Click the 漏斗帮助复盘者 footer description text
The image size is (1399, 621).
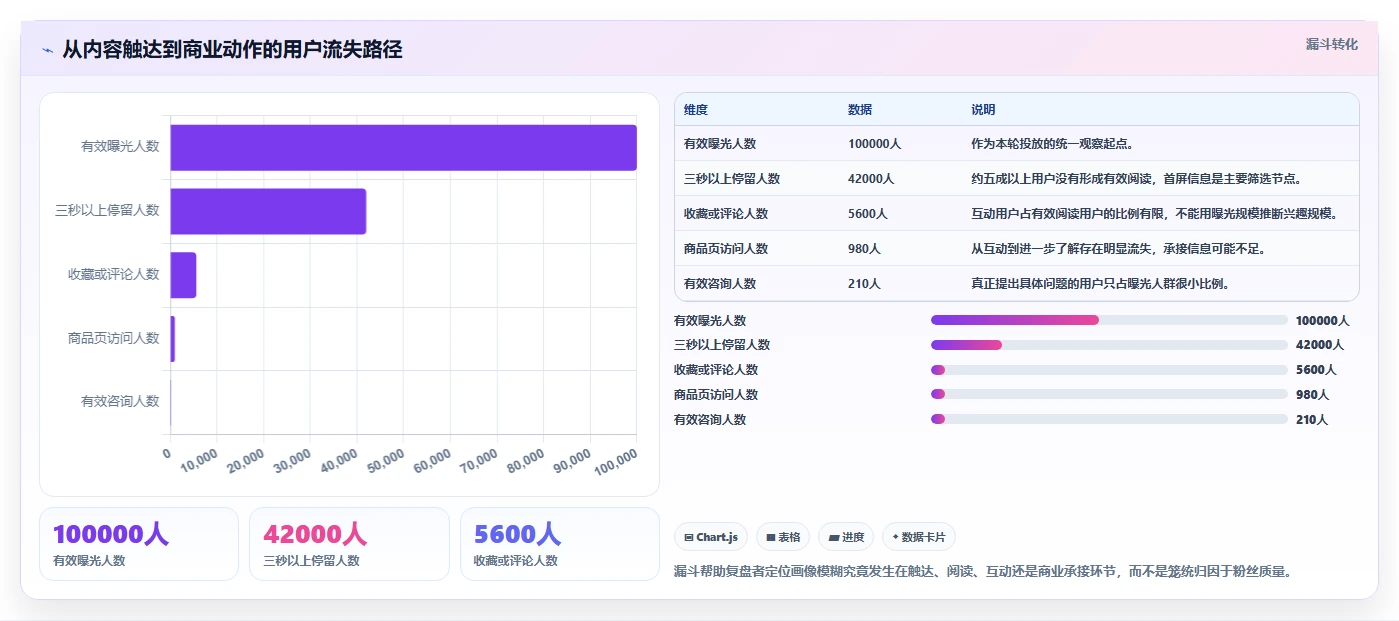[983, 572]
